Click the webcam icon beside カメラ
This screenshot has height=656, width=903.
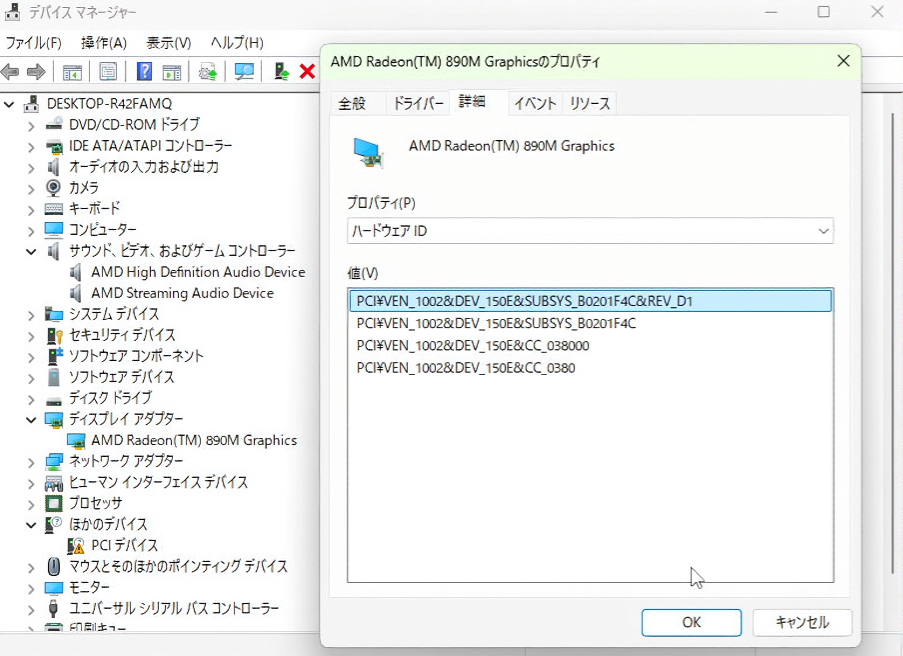(x=54, y=188)
